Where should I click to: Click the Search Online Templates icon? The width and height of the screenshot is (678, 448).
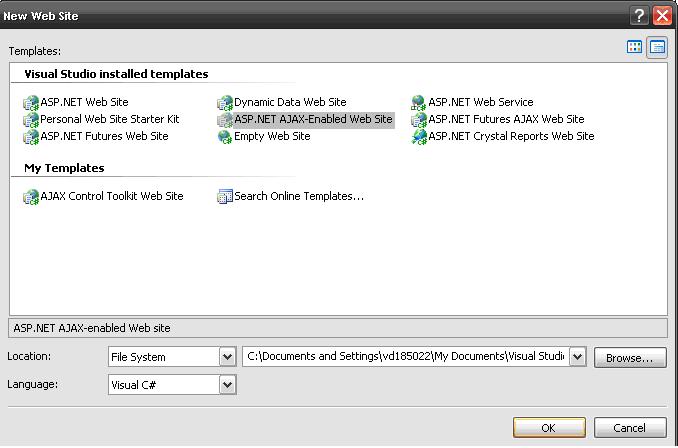tap(225, 197)
